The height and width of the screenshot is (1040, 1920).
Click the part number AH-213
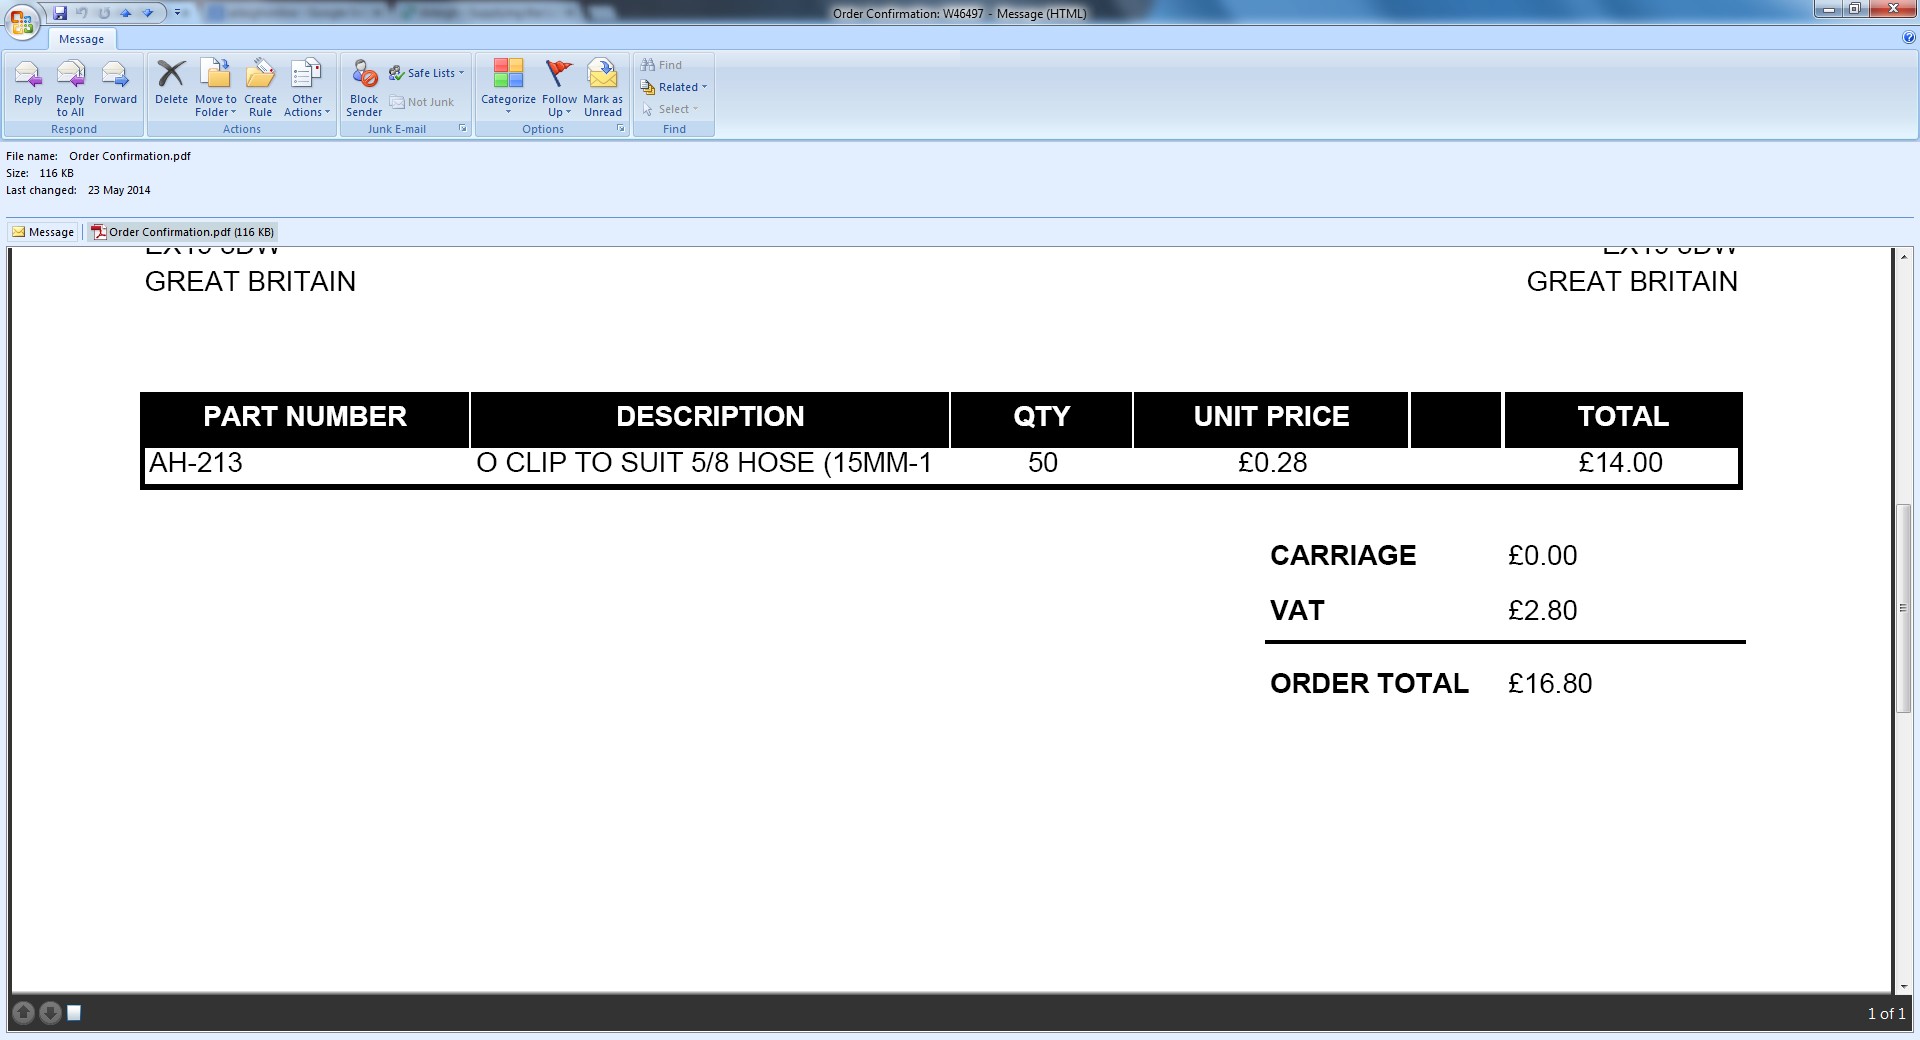point(196,463)
